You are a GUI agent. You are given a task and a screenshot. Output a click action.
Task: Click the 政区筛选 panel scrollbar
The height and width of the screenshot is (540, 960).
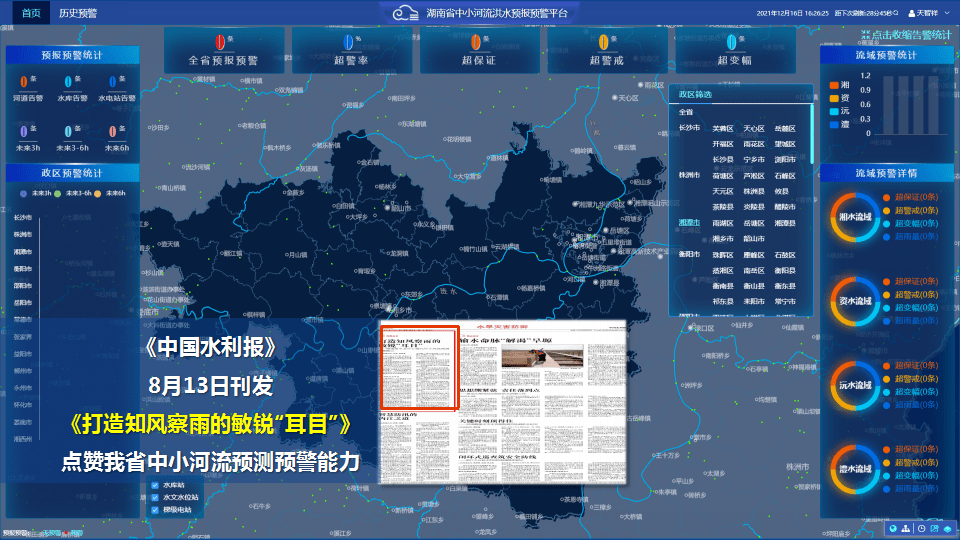[812, 135]
